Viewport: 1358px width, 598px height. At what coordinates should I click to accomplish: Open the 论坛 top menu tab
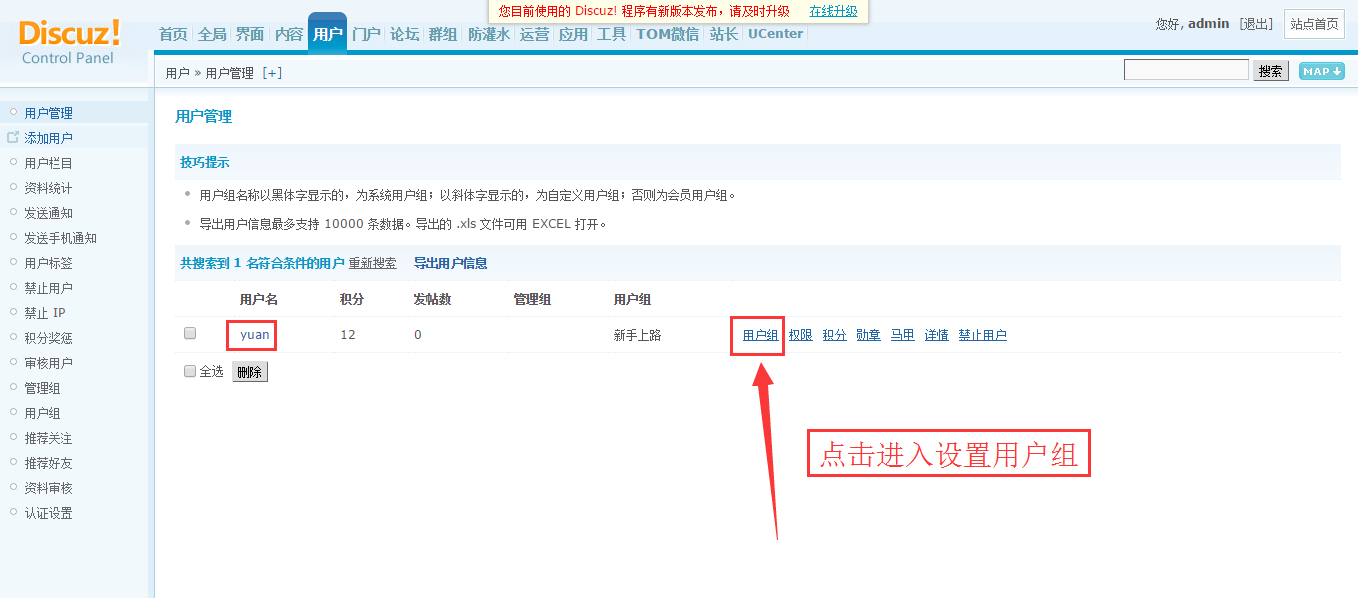click(404, 34)
